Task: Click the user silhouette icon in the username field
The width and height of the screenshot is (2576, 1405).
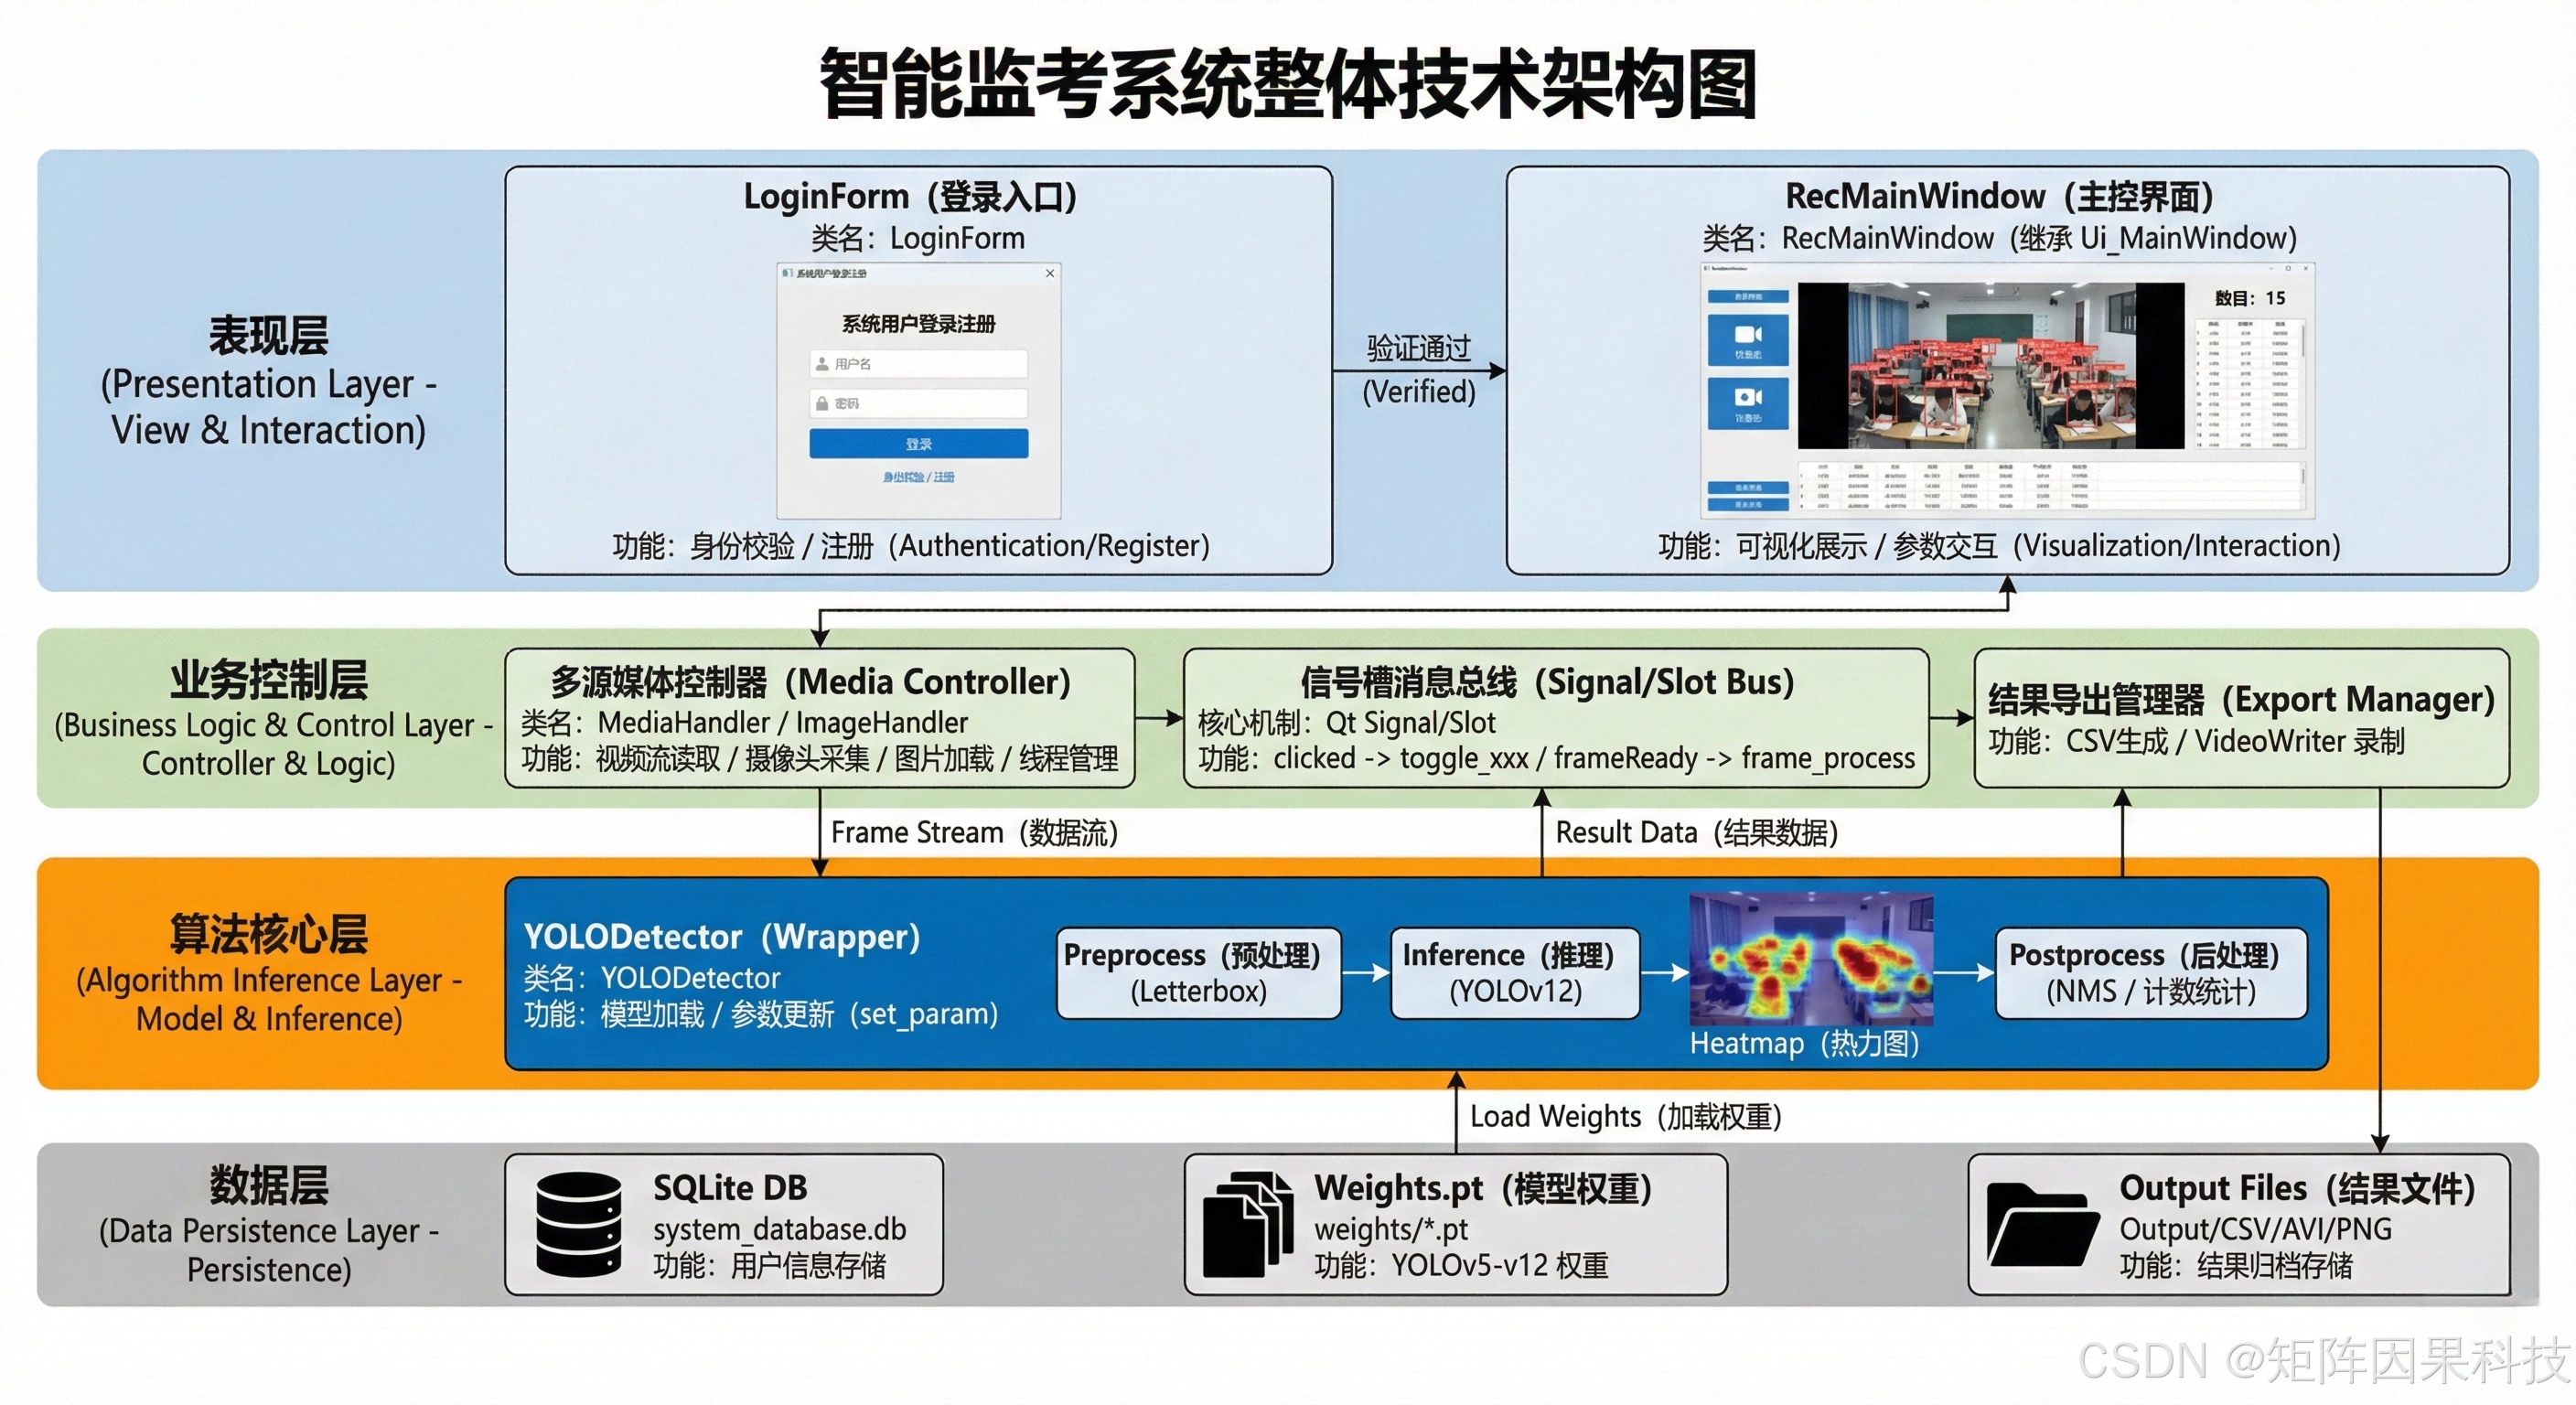Action: pos(822,364)
